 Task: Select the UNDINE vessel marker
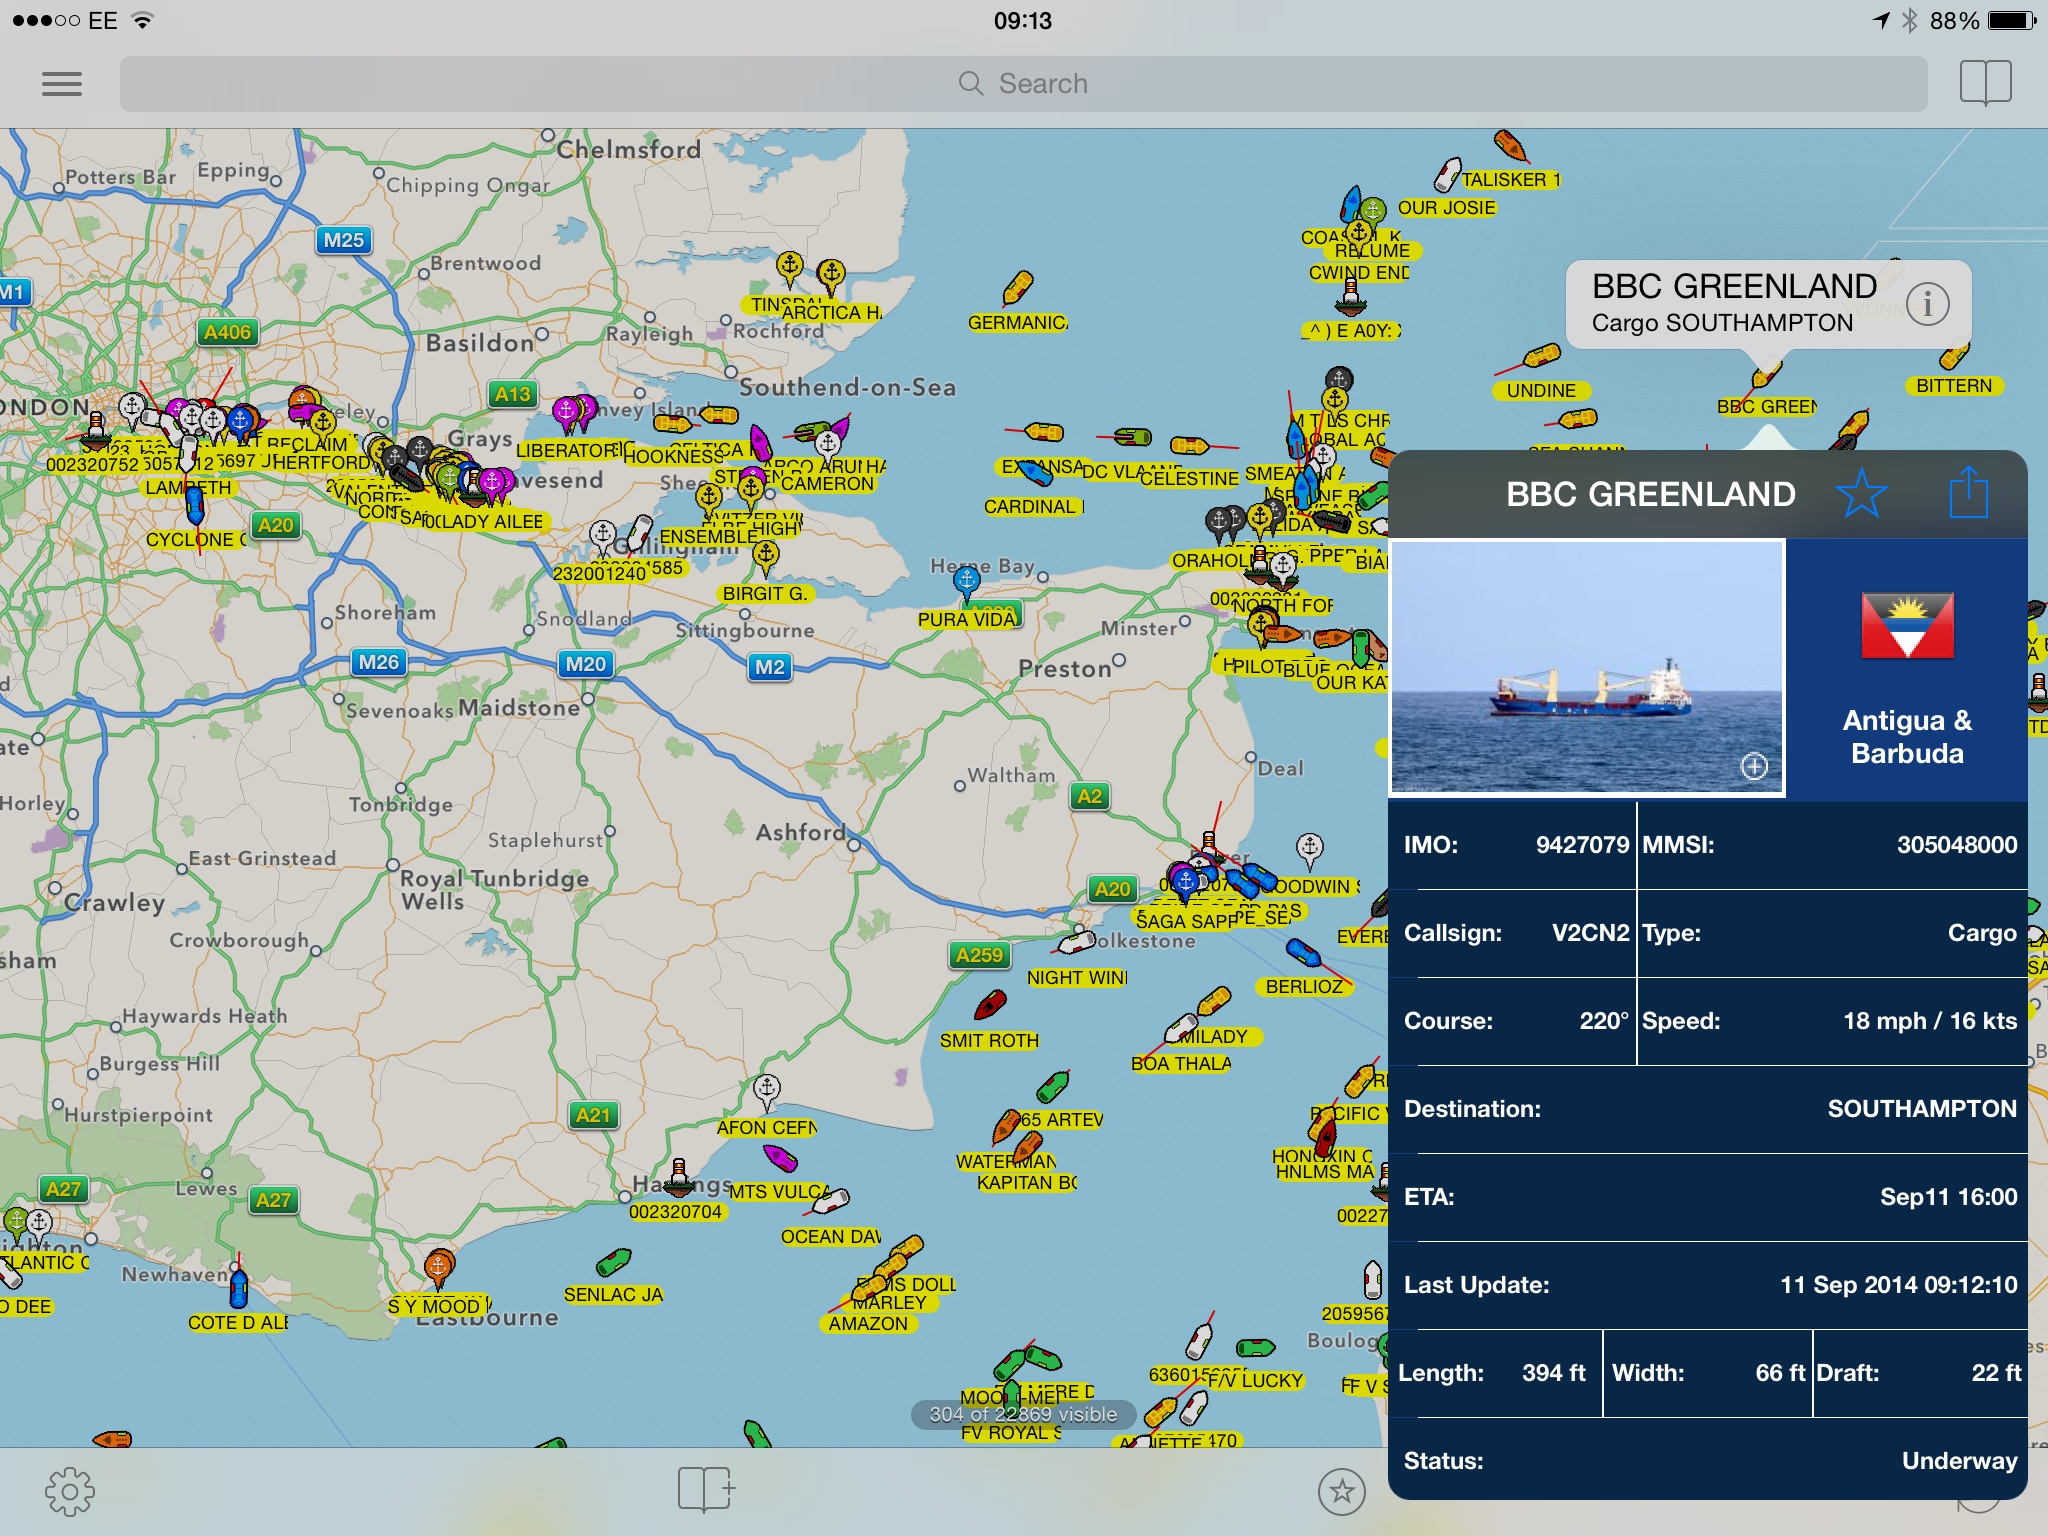click(x=1541, y=357)
